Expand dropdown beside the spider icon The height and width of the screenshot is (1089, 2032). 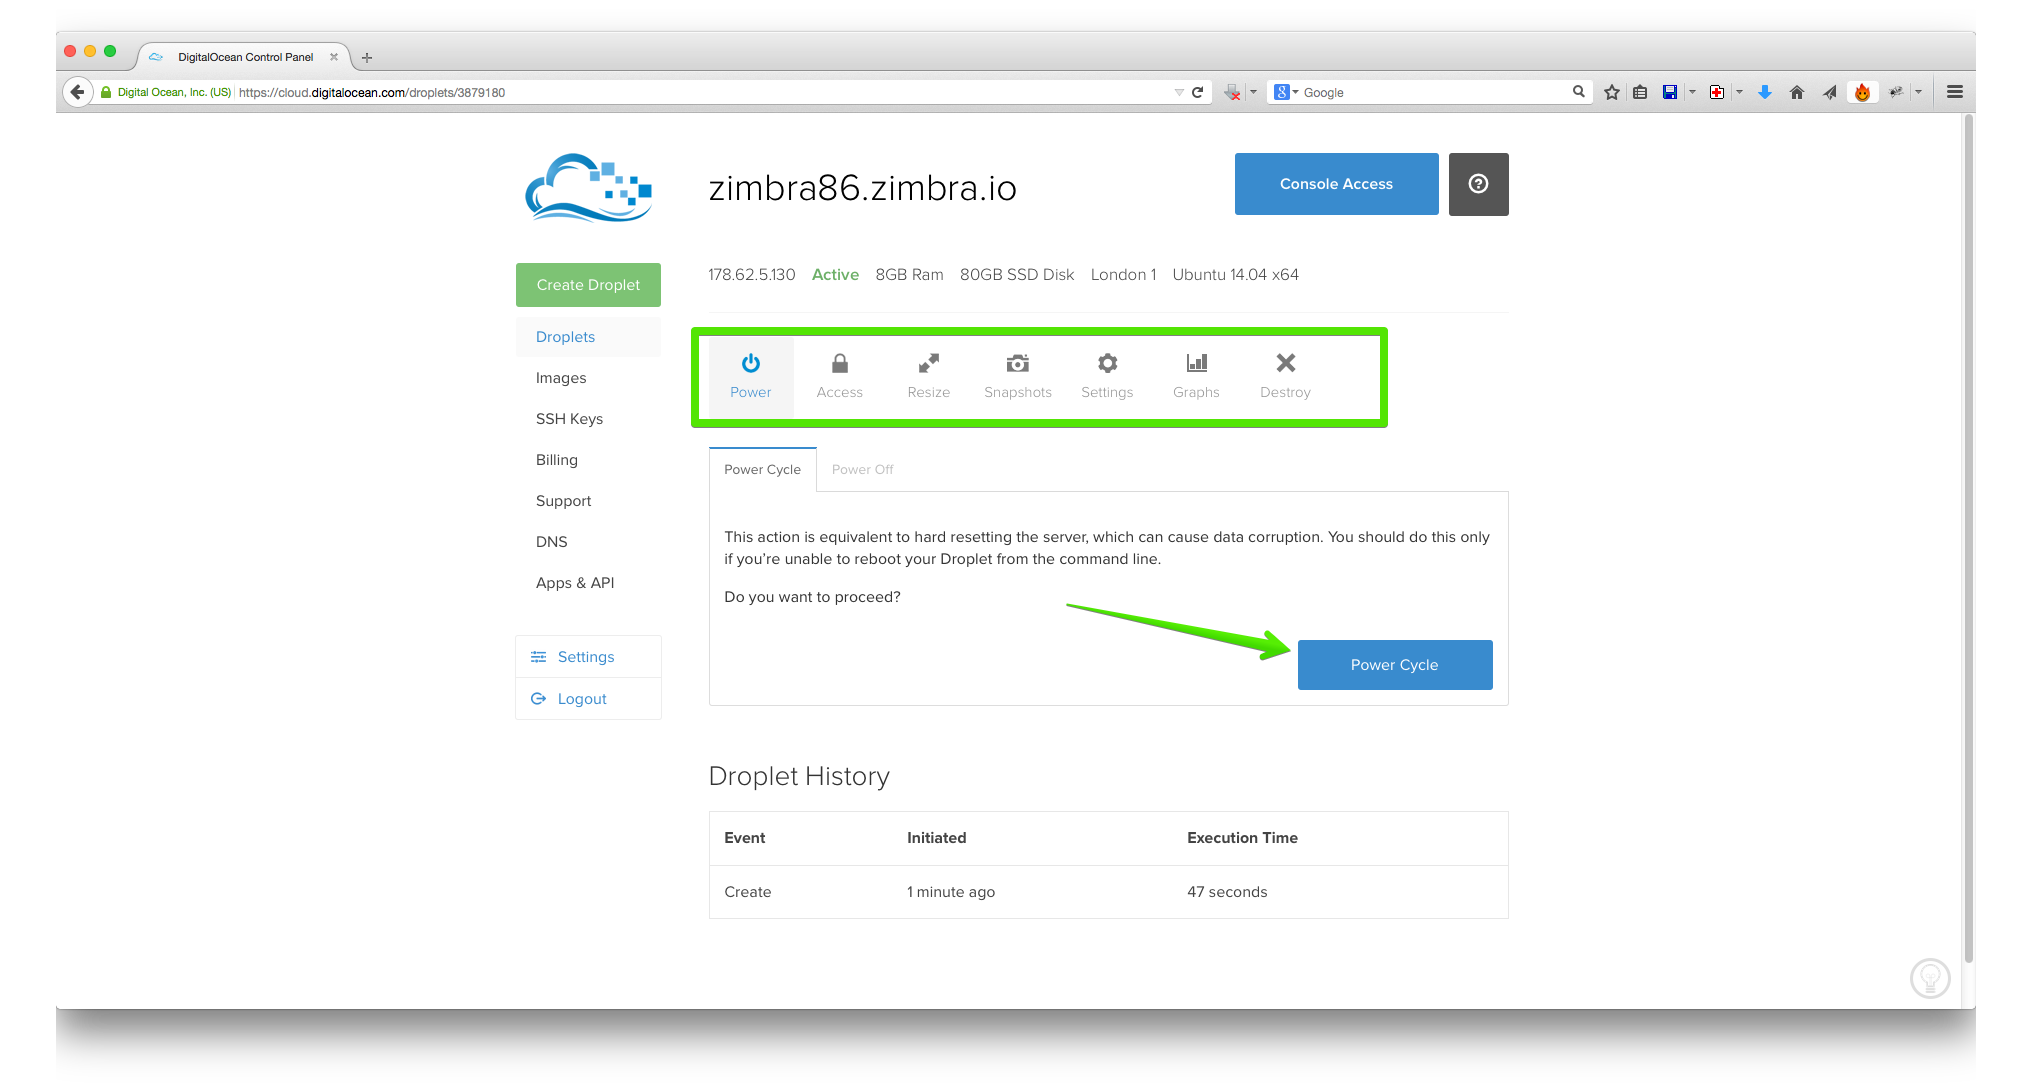click(1918, 92)
